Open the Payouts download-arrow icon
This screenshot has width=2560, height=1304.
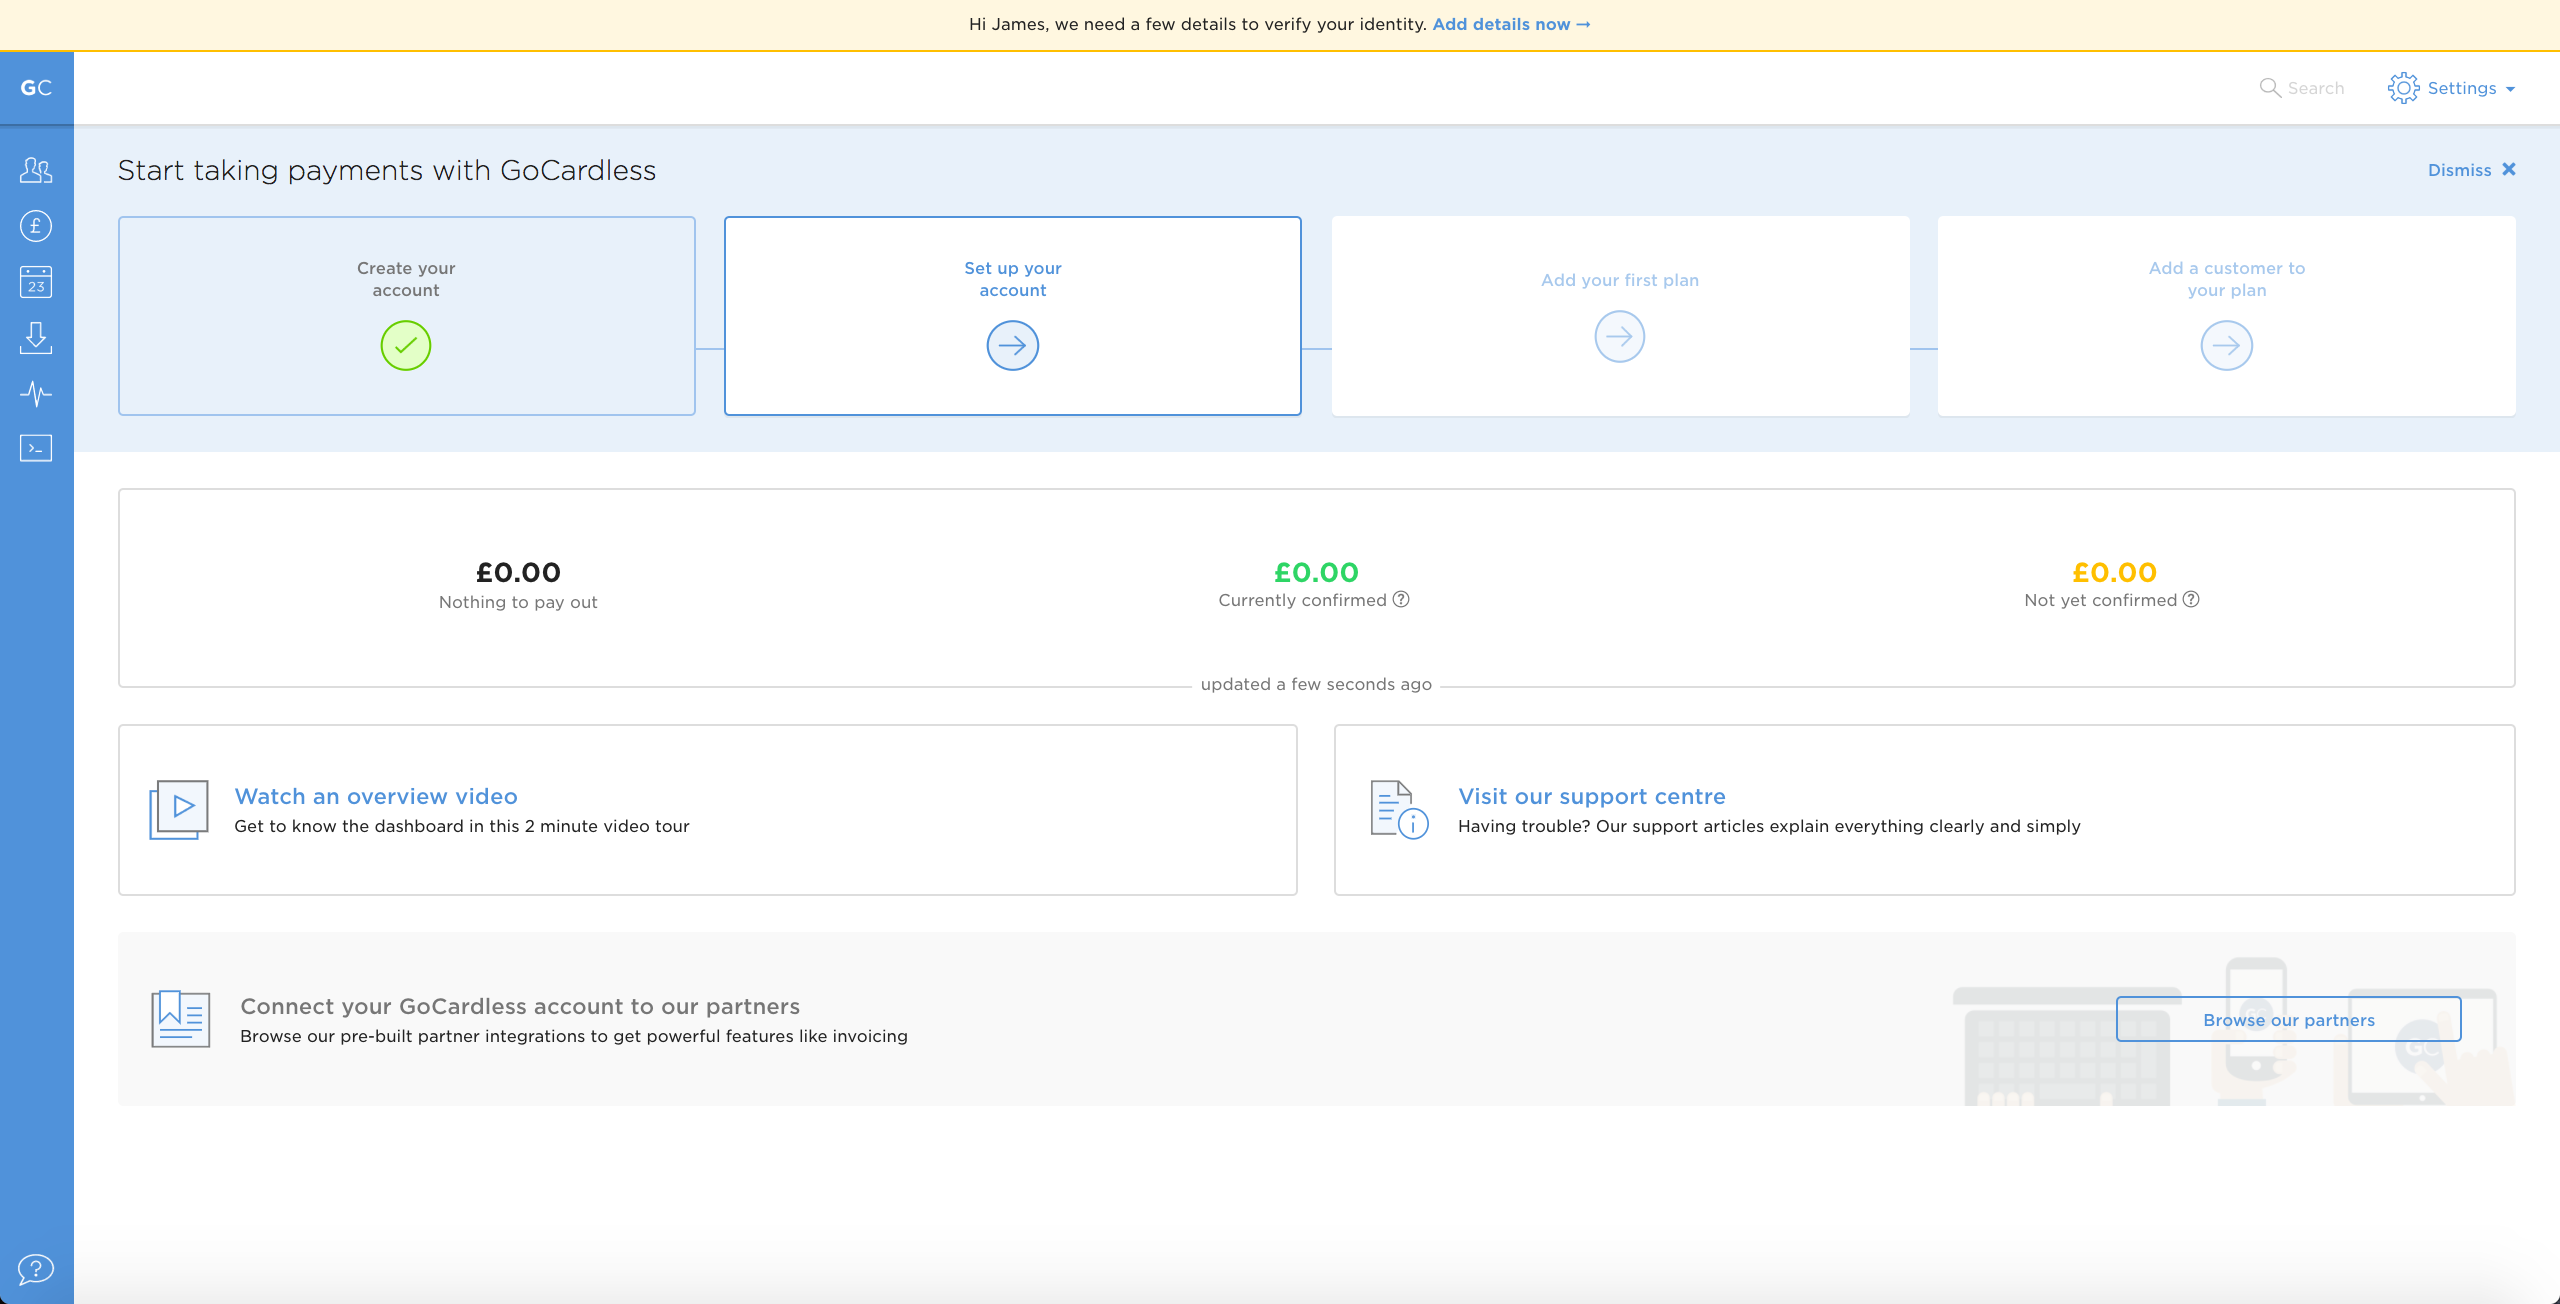(x=36, y=338)
